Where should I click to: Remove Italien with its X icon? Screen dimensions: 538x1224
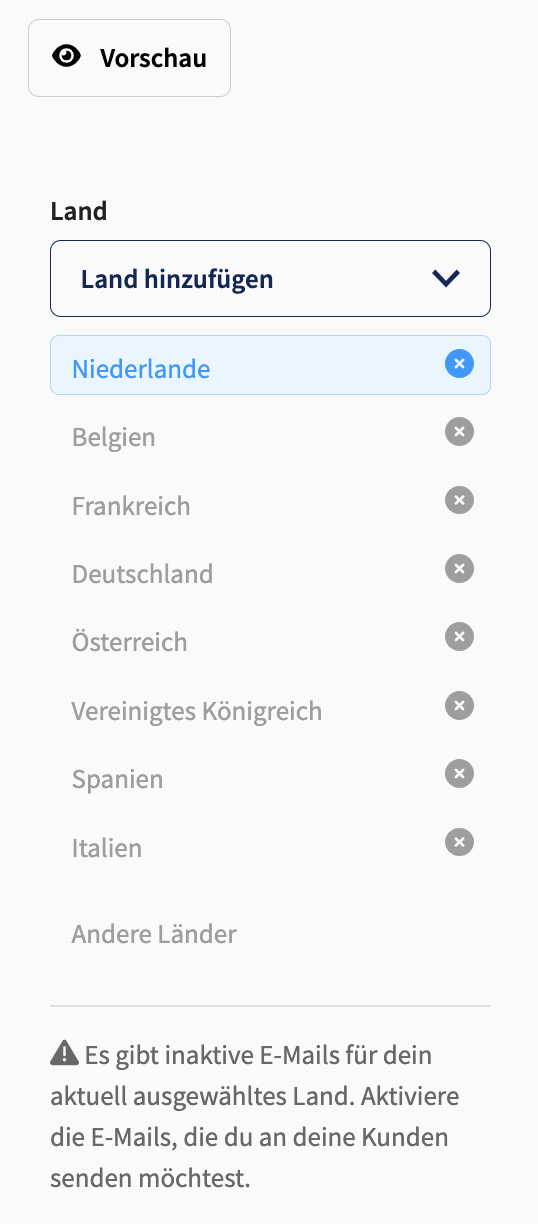pos(459,842)
